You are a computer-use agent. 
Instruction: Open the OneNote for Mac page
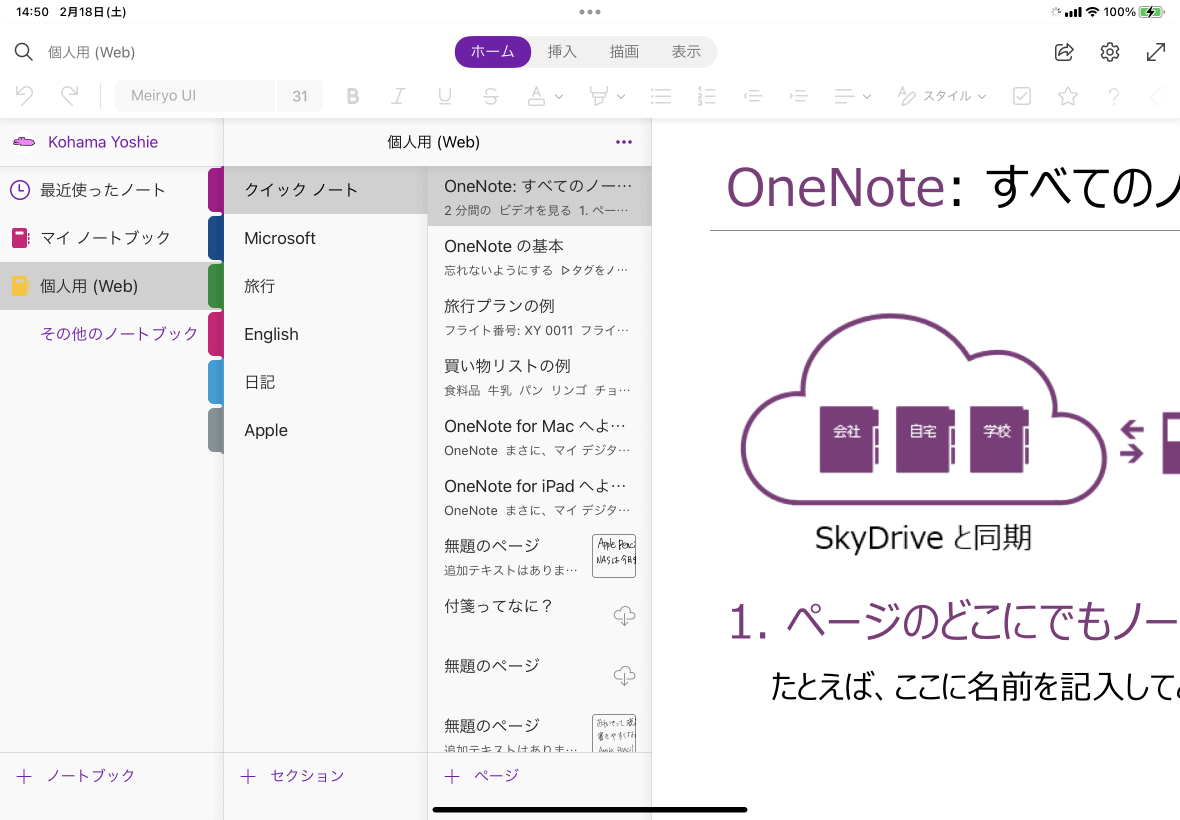click(x=539, y=437)
